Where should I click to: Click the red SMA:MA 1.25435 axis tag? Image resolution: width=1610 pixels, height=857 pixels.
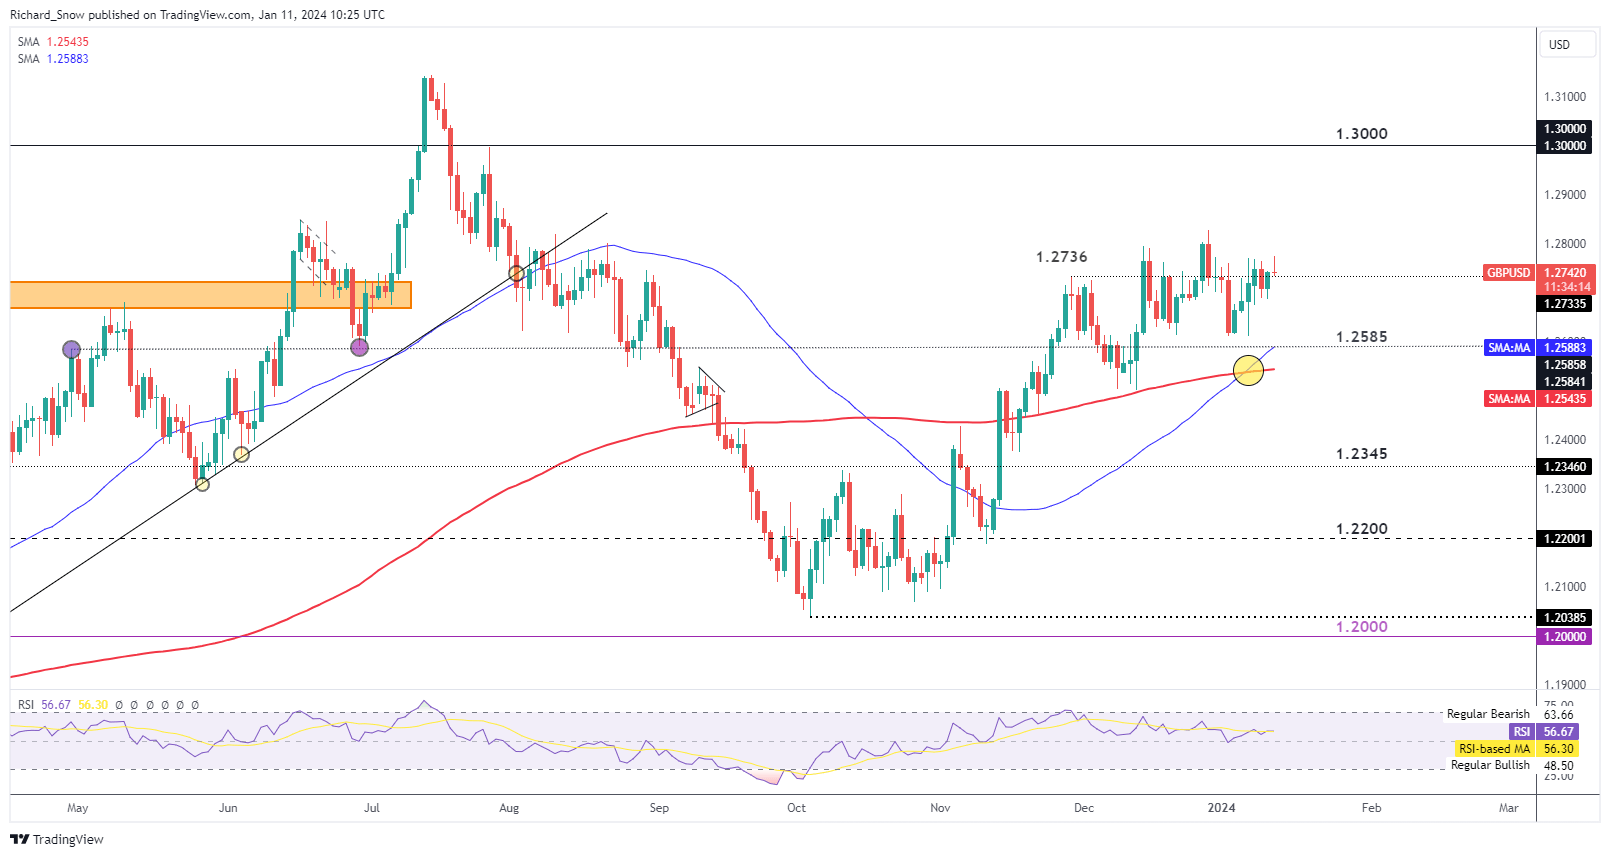1536,399
